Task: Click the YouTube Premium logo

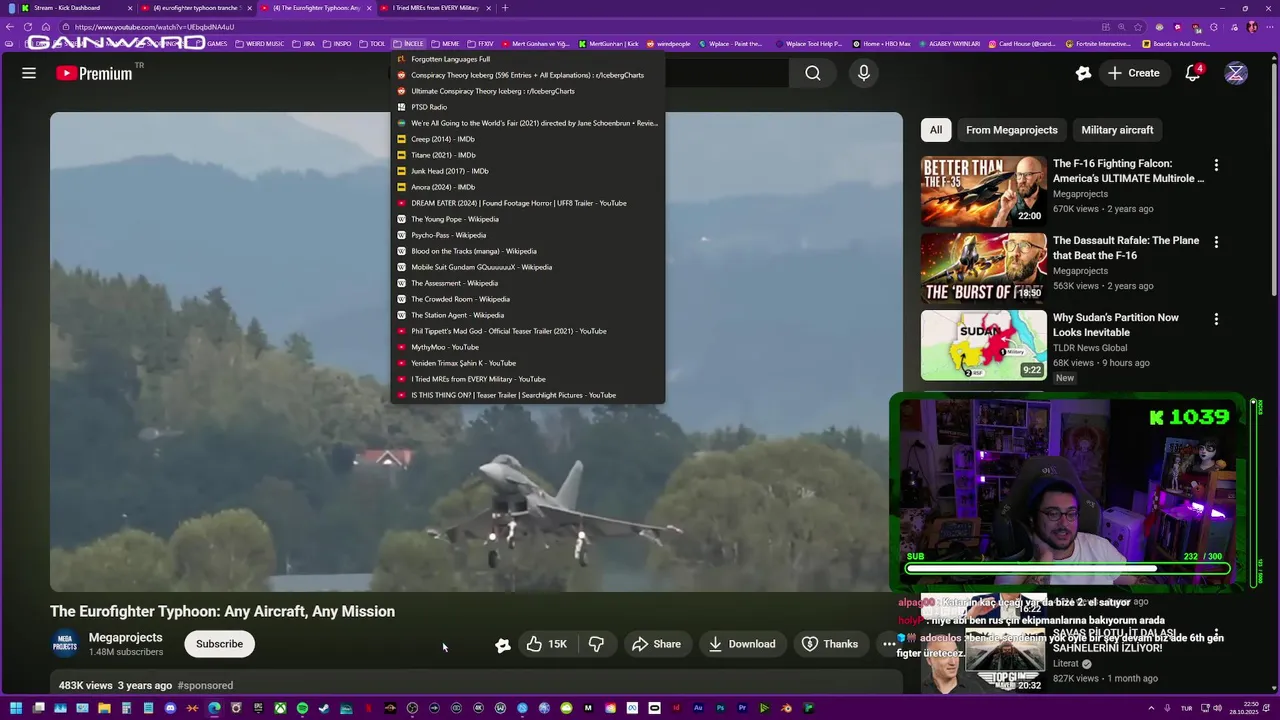Action: (94, 73)
